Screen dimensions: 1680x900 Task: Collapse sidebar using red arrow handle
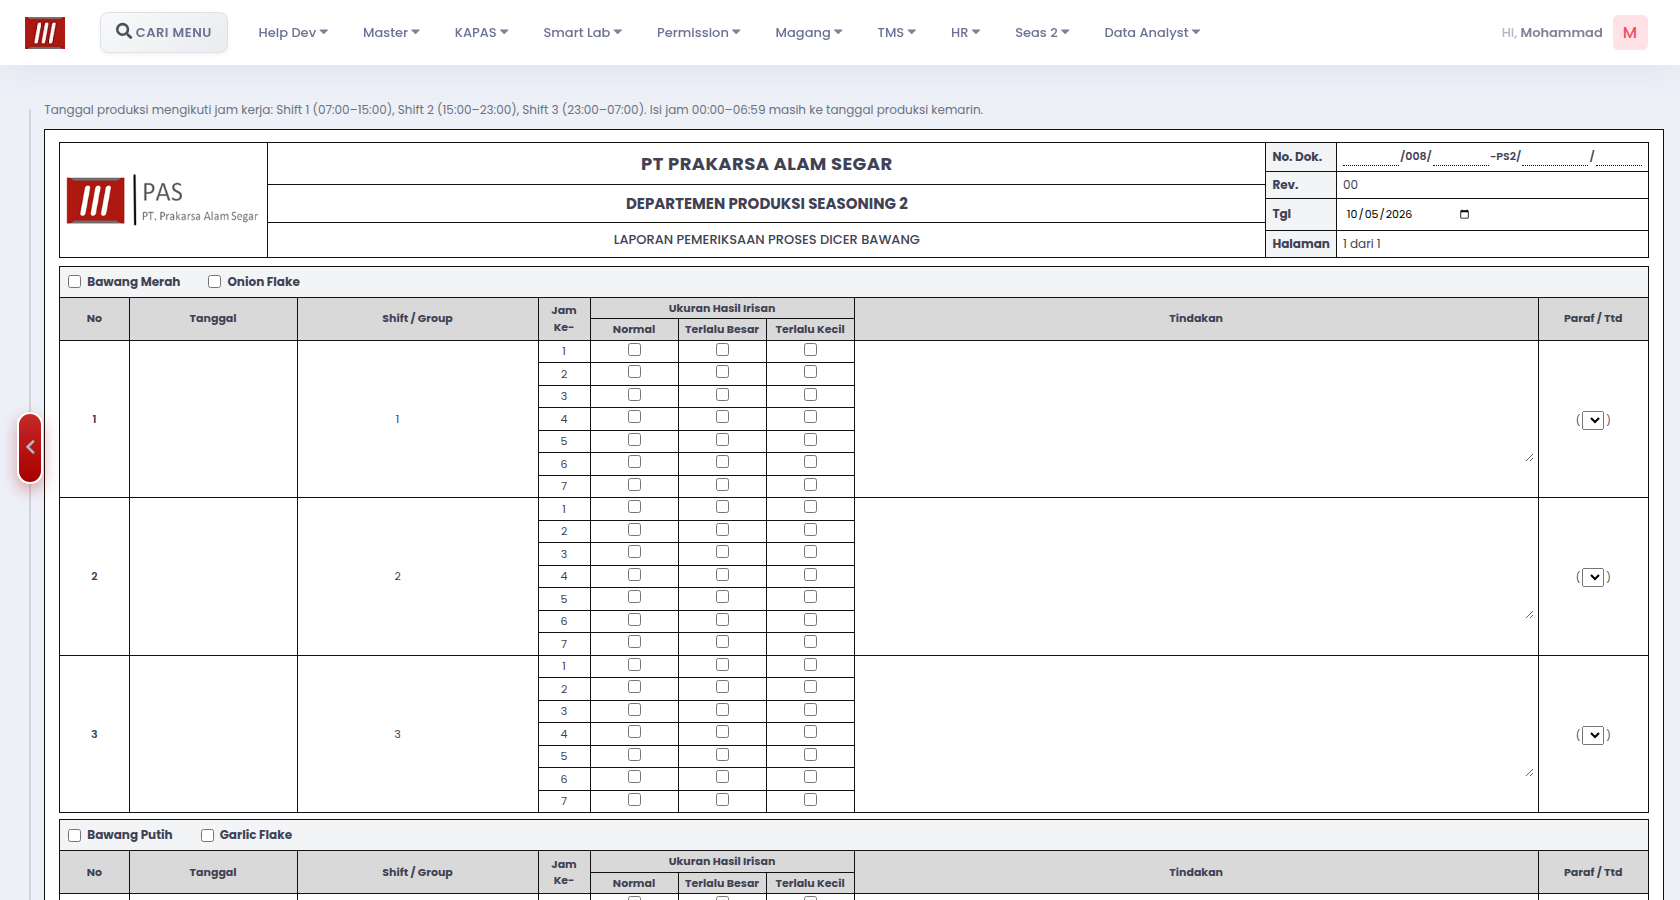30,448
